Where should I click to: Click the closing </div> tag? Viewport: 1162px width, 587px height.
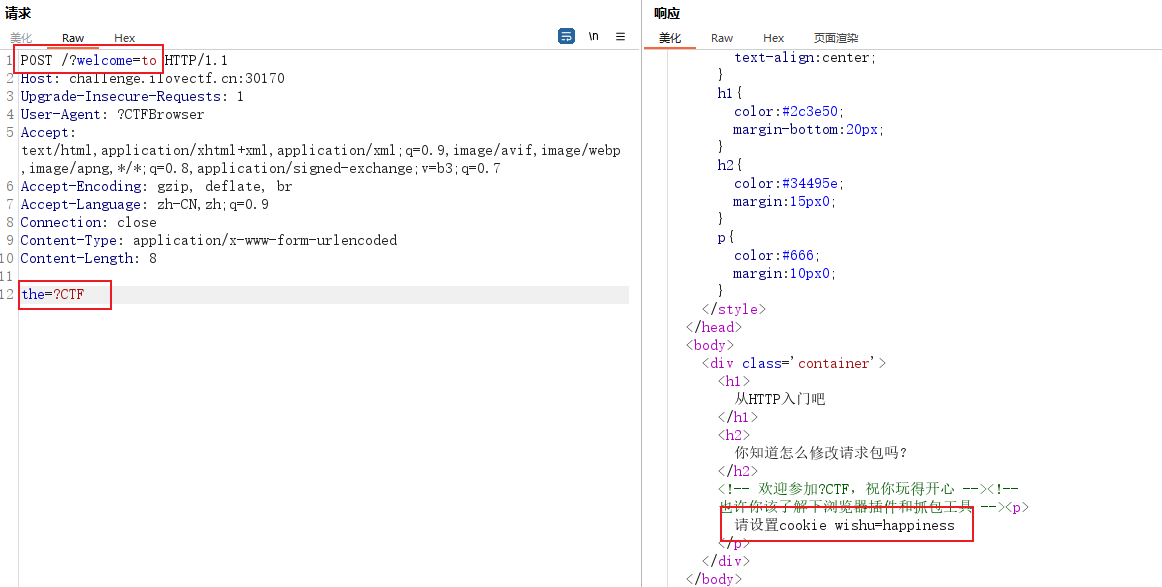726,561
